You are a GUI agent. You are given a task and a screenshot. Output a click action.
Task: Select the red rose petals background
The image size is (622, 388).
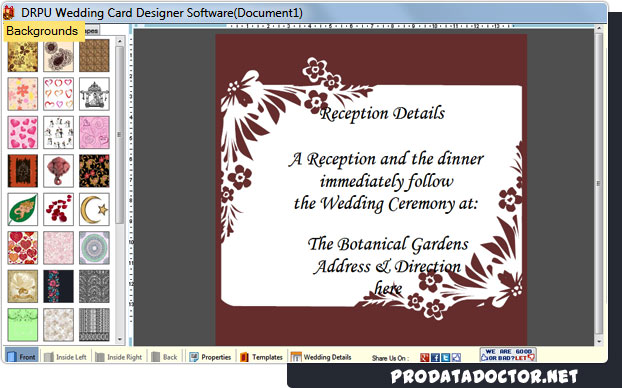point(58,209)
